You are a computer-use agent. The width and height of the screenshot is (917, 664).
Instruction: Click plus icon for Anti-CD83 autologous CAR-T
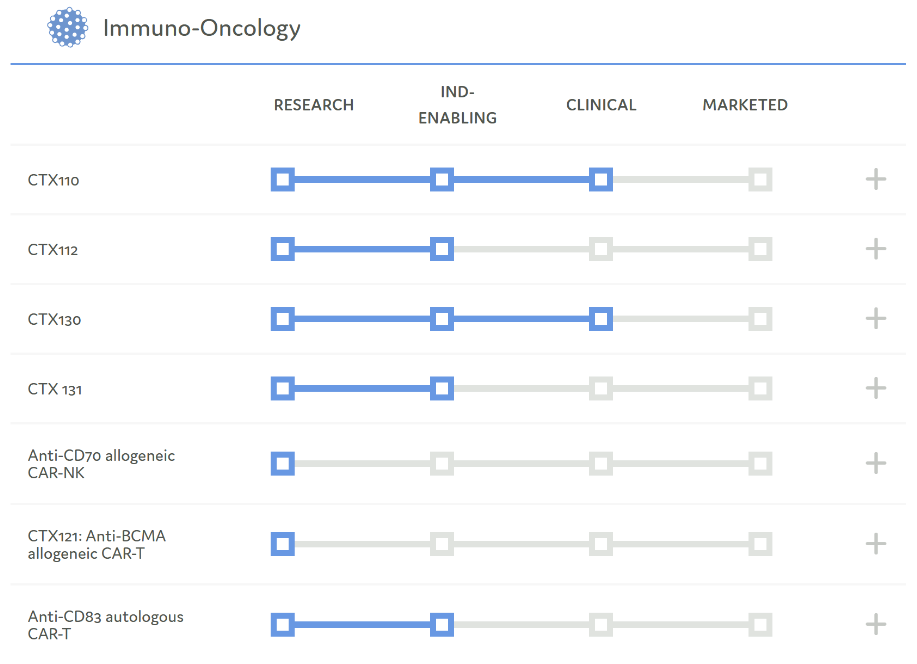(876, 625)
